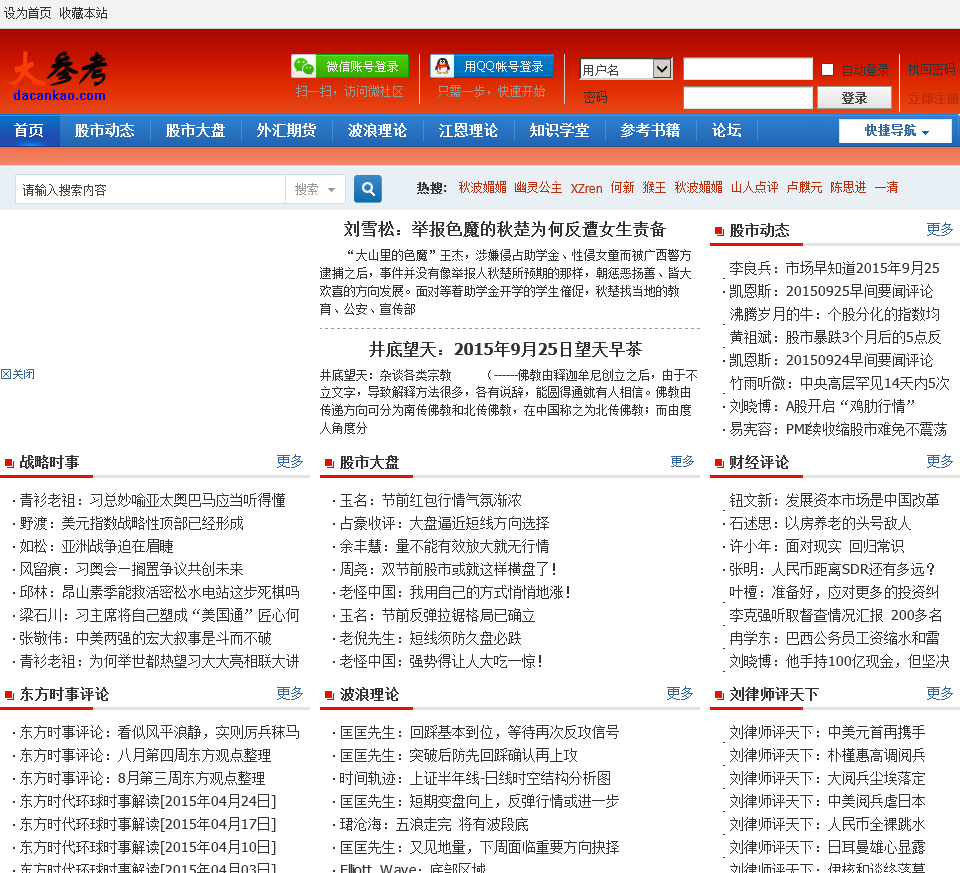Open article 张明：人民币距离SDR还有多远？
Screen dimensions: 960x873
[x=832, y=569]
